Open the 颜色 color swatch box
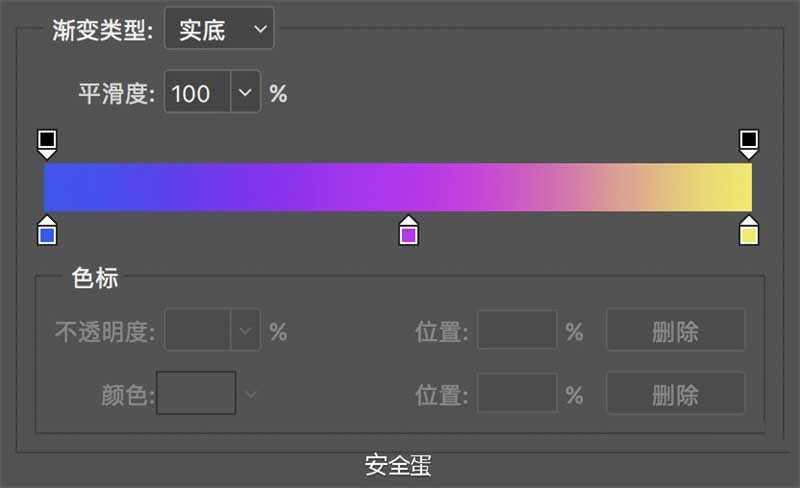Screen dimensions: 800x488 click(x=196, y=393)
